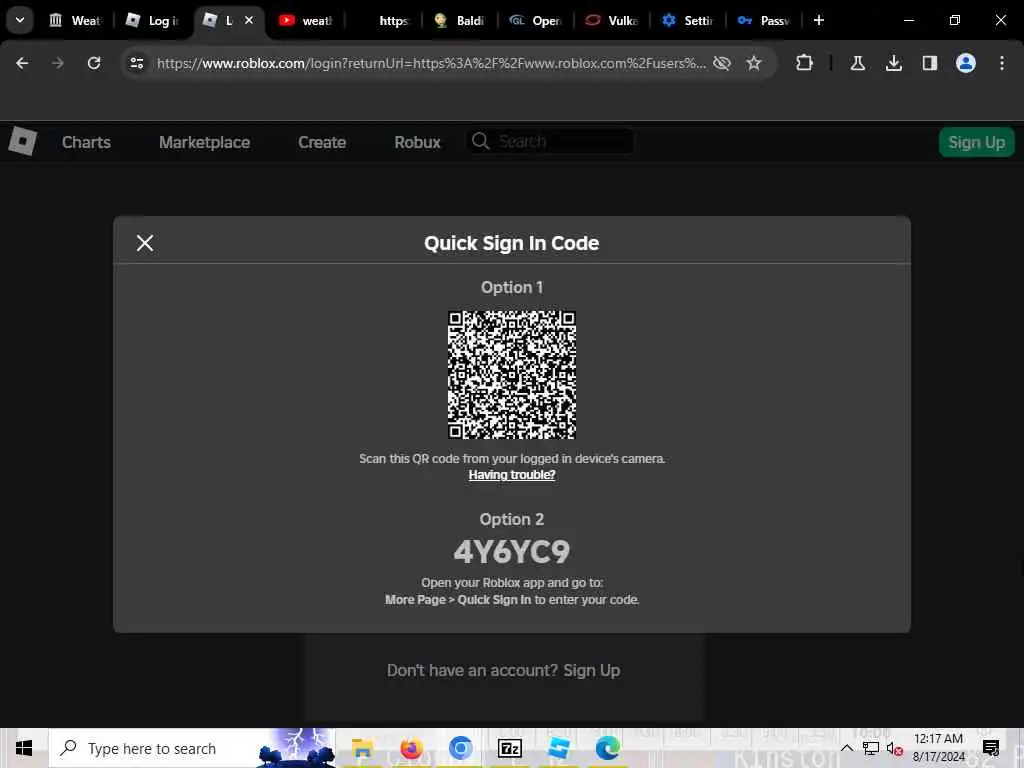Click the address bar URL
This screenshot has width=1024, height=768.
(431, 63)
